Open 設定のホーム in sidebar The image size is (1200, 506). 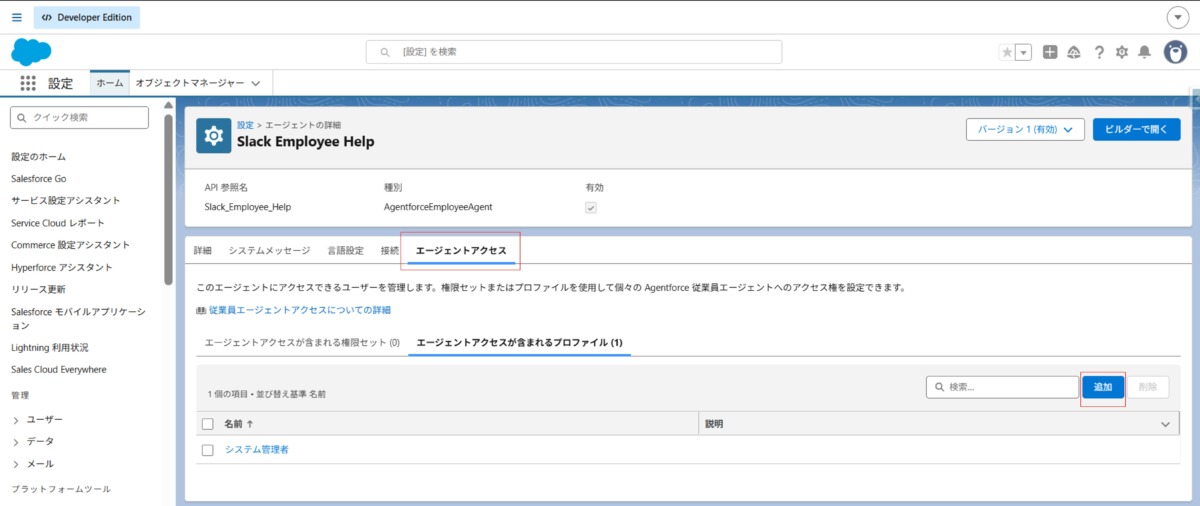(39, 157)
